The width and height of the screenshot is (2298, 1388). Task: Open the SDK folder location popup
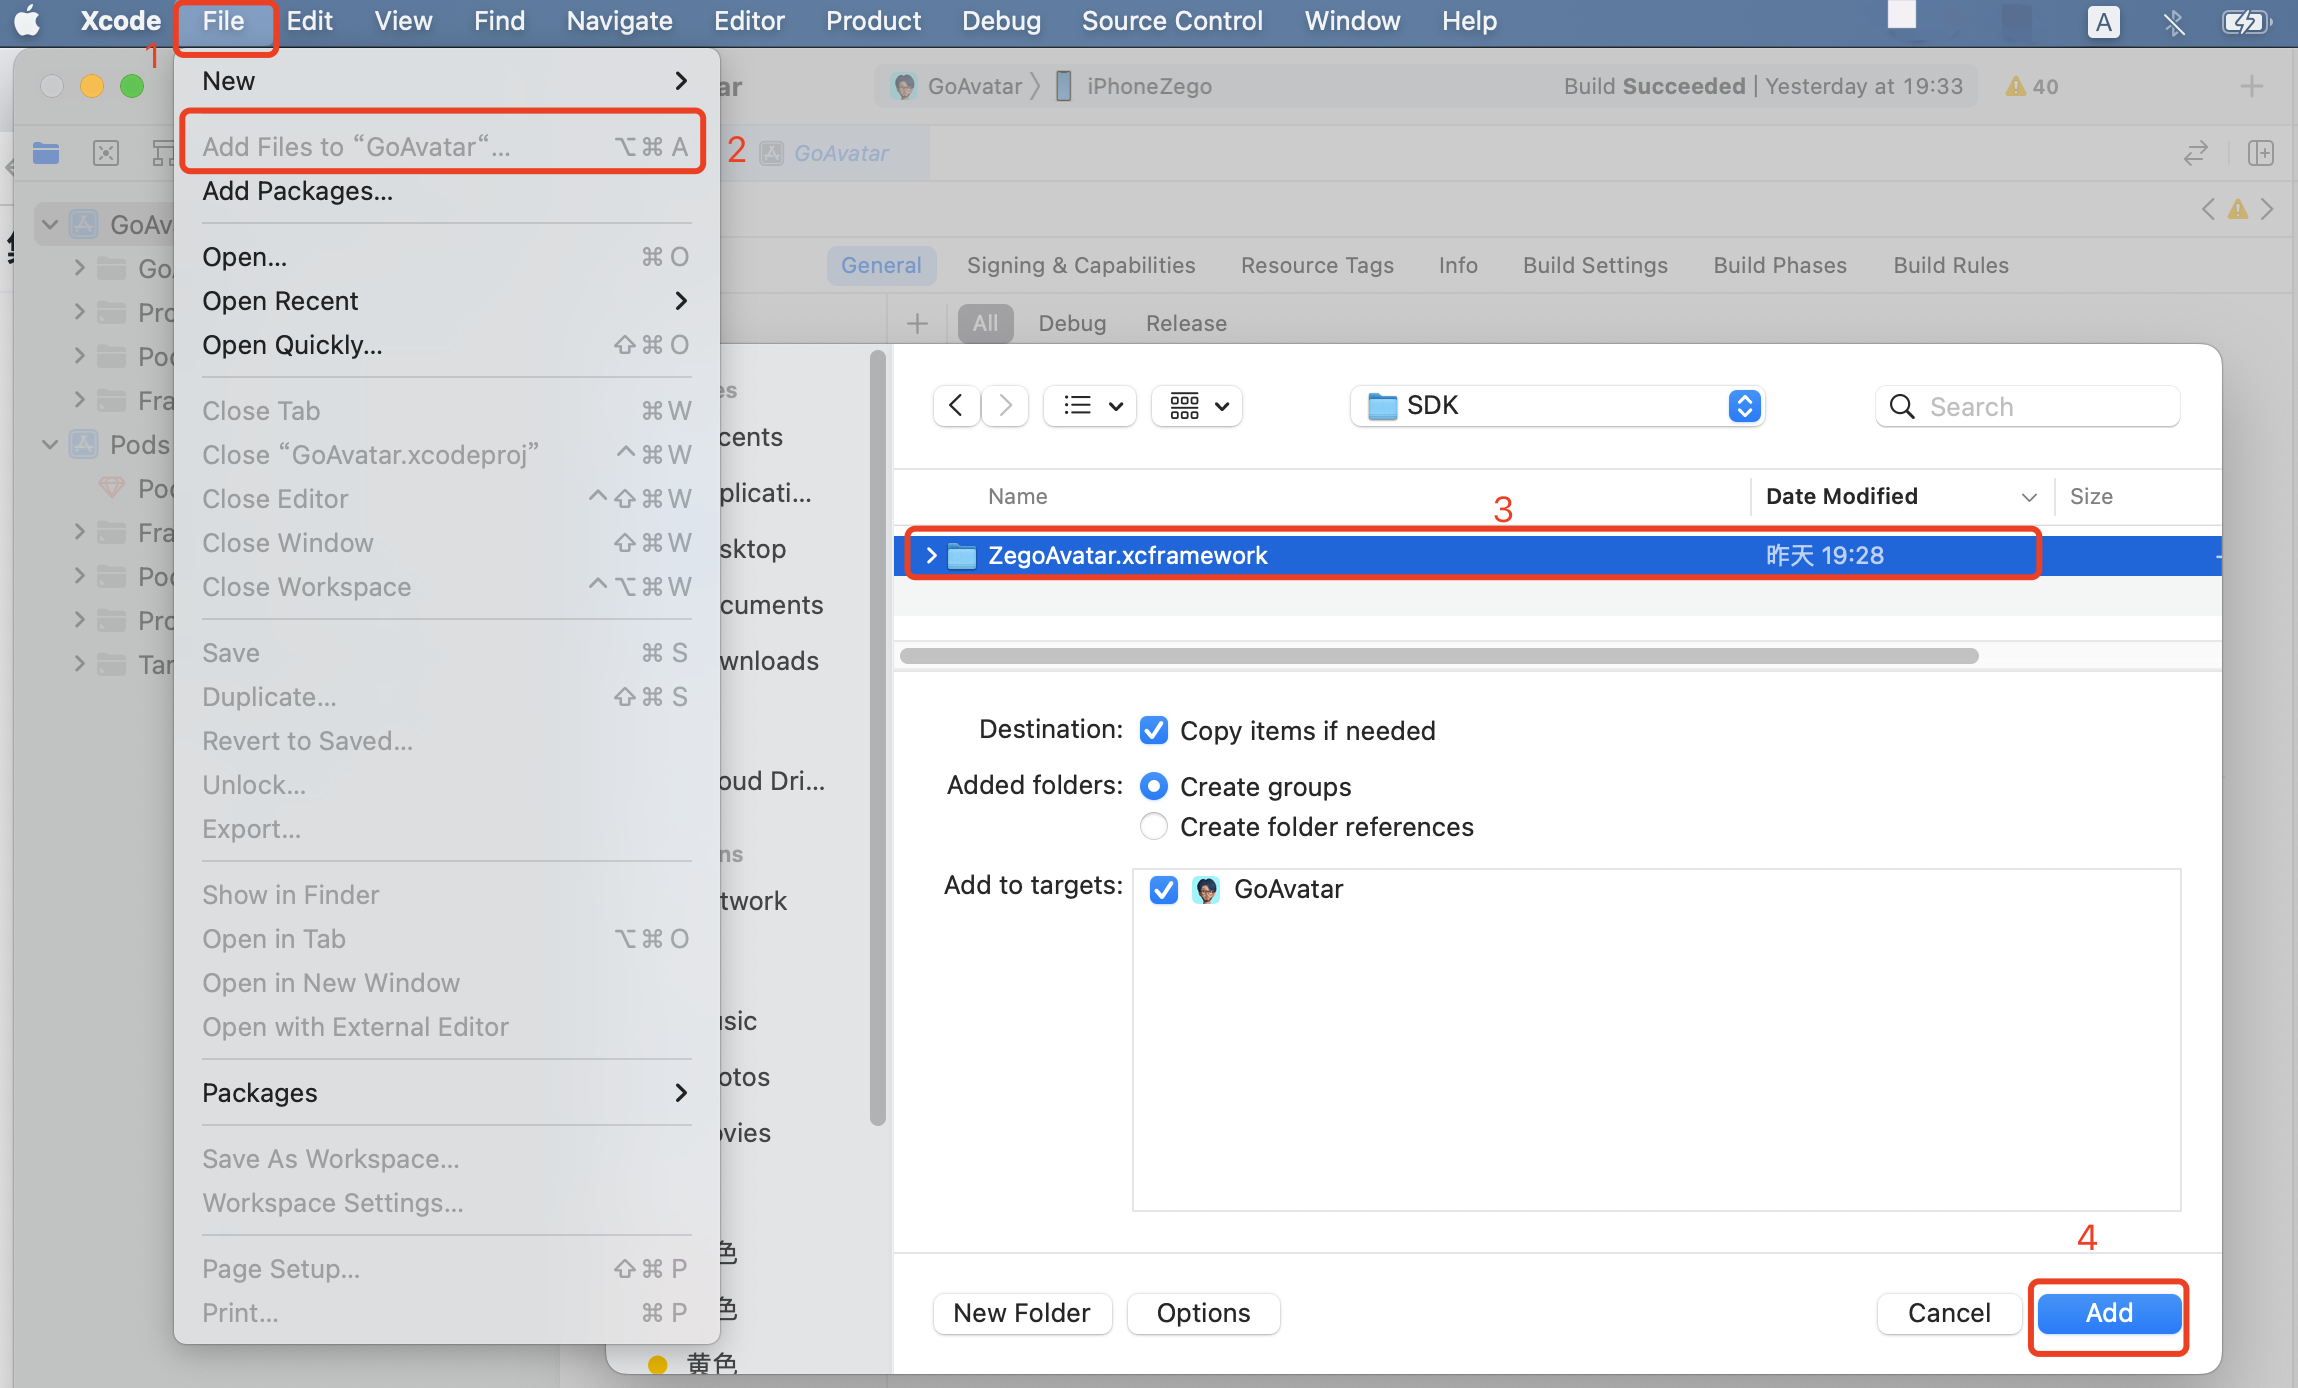click(1557, 406)
